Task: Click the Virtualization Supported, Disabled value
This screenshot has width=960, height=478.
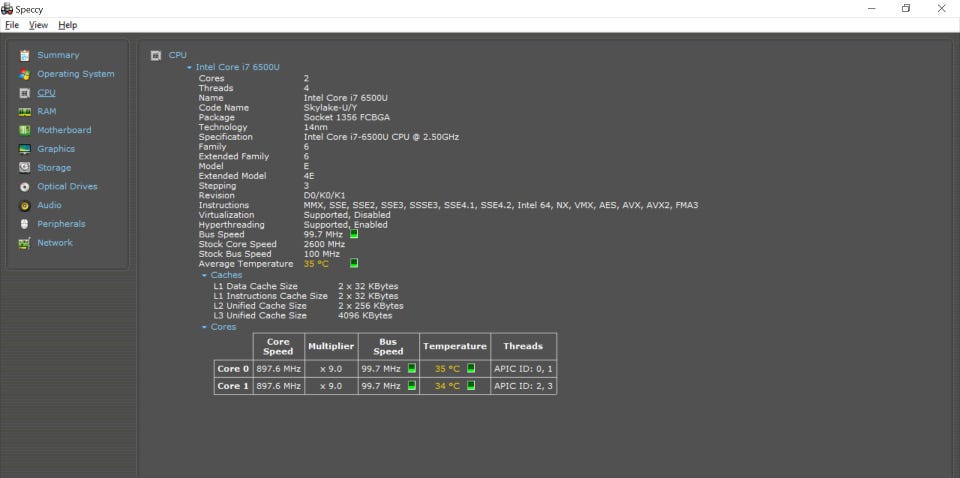Action: tap(347, 215)
